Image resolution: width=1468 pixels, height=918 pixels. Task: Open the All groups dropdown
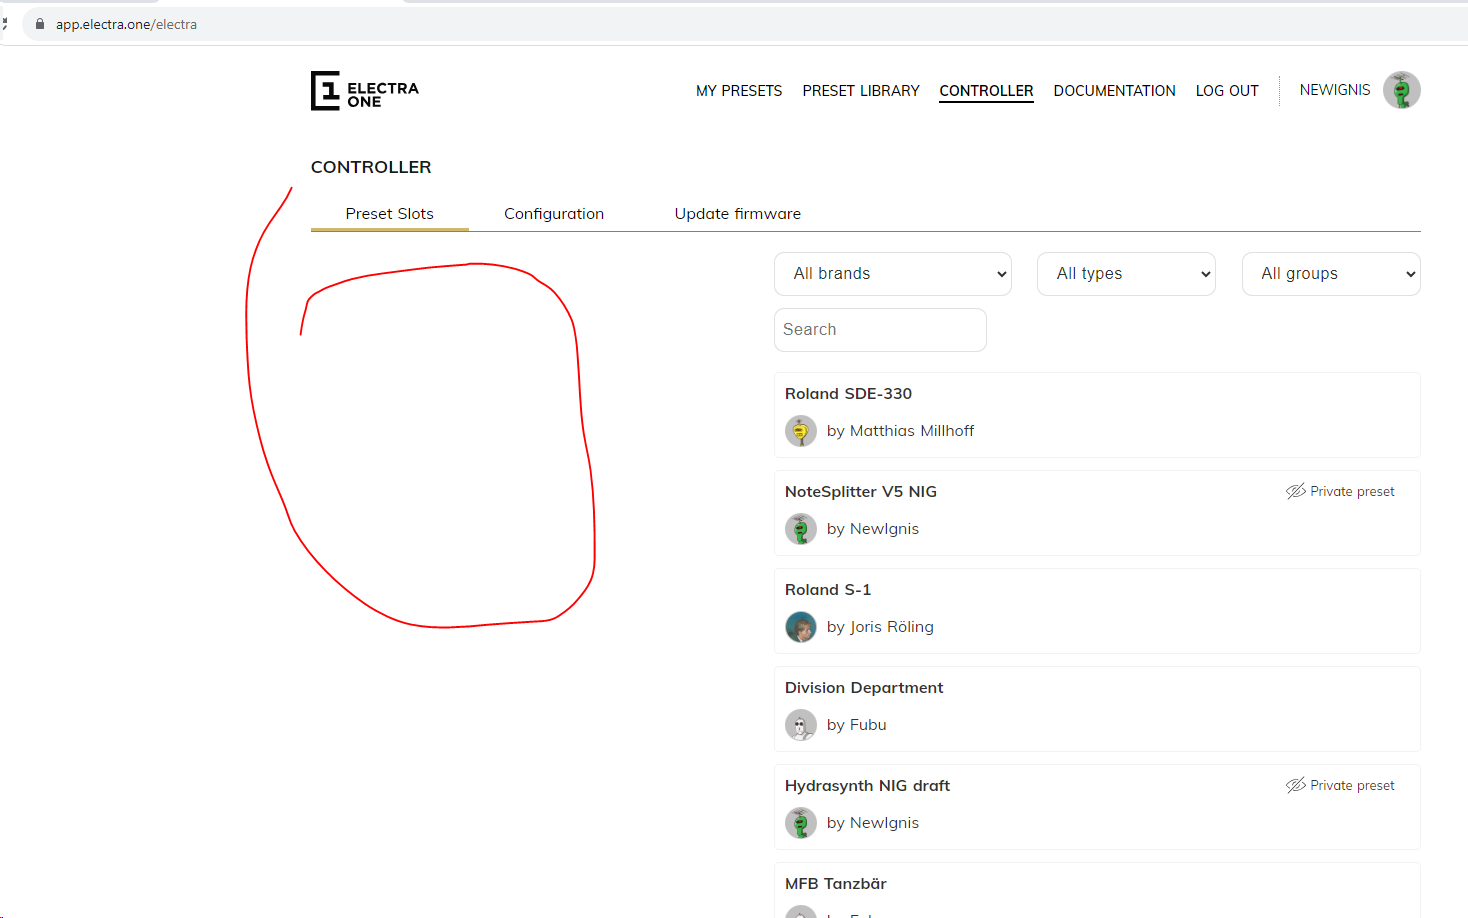pyautogui.click(x=1331, y=274)
